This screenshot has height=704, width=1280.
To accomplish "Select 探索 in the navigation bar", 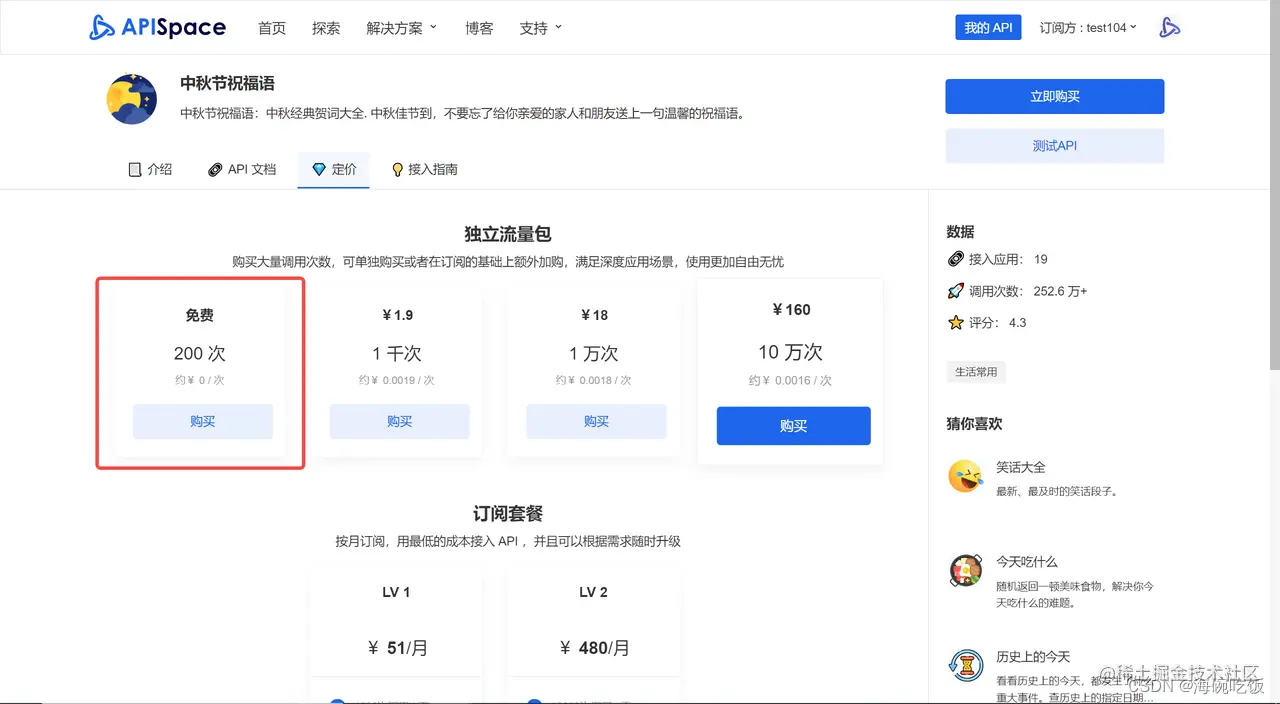I will click(326, 28).
